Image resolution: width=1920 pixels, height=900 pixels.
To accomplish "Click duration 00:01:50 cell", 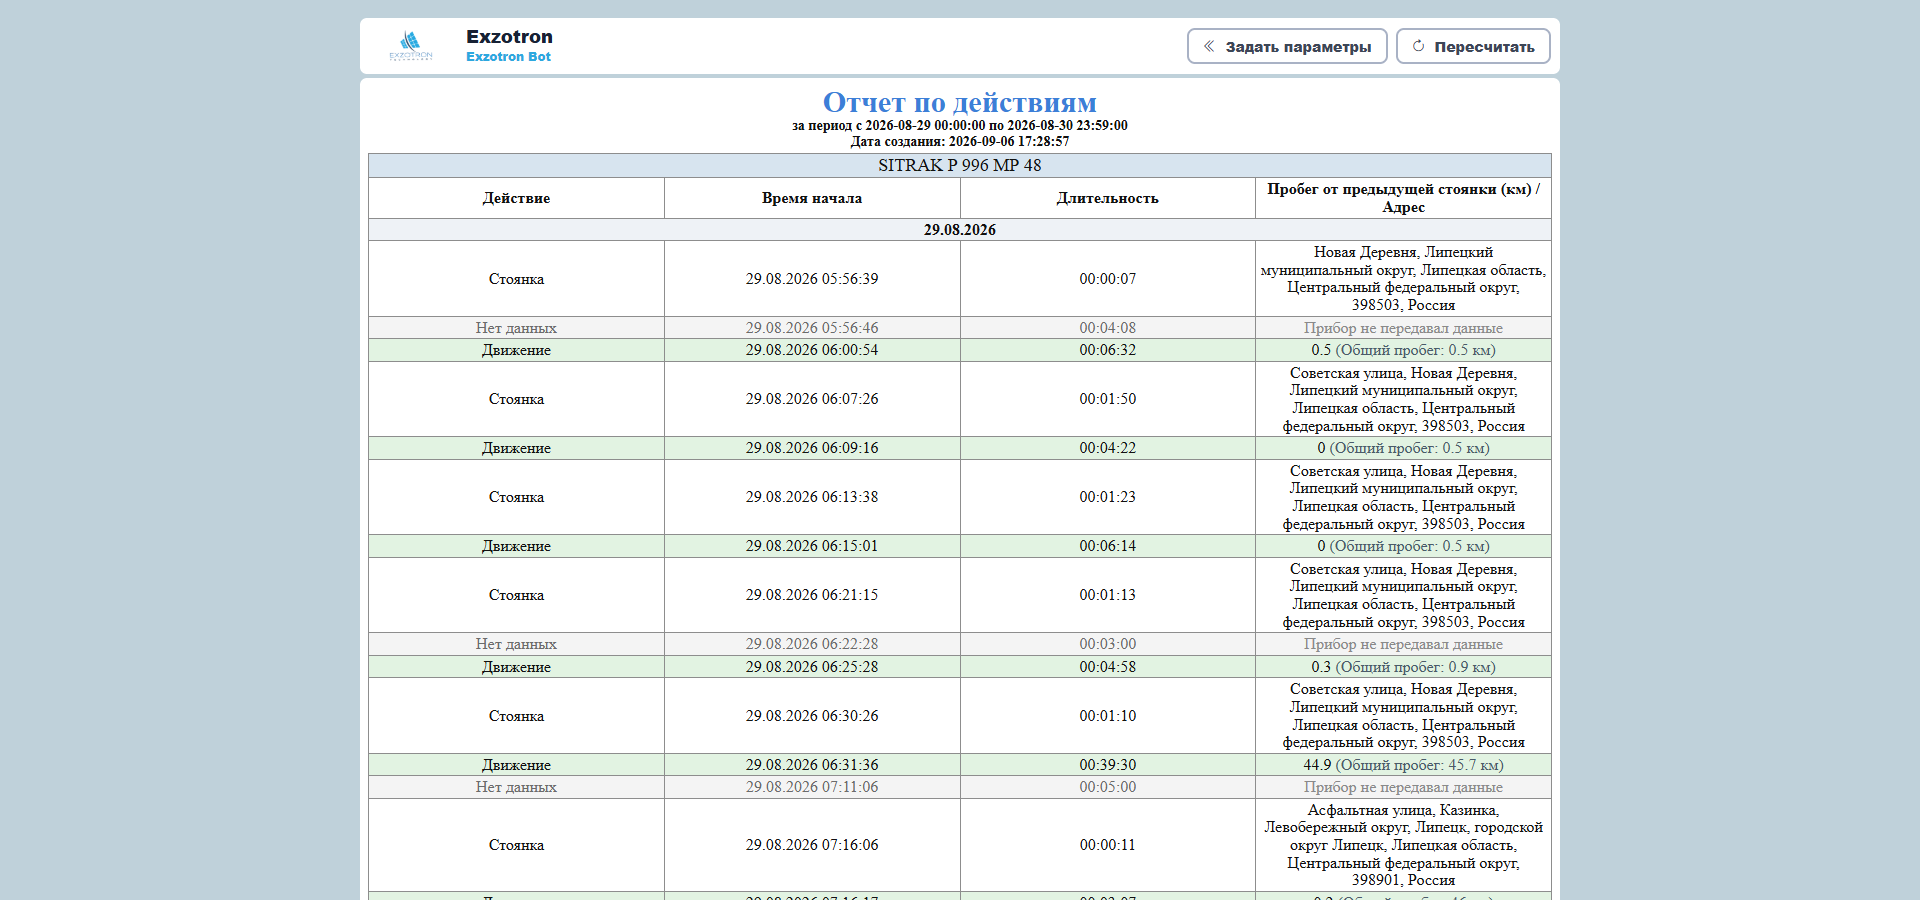I will [x=1108, y=399].
